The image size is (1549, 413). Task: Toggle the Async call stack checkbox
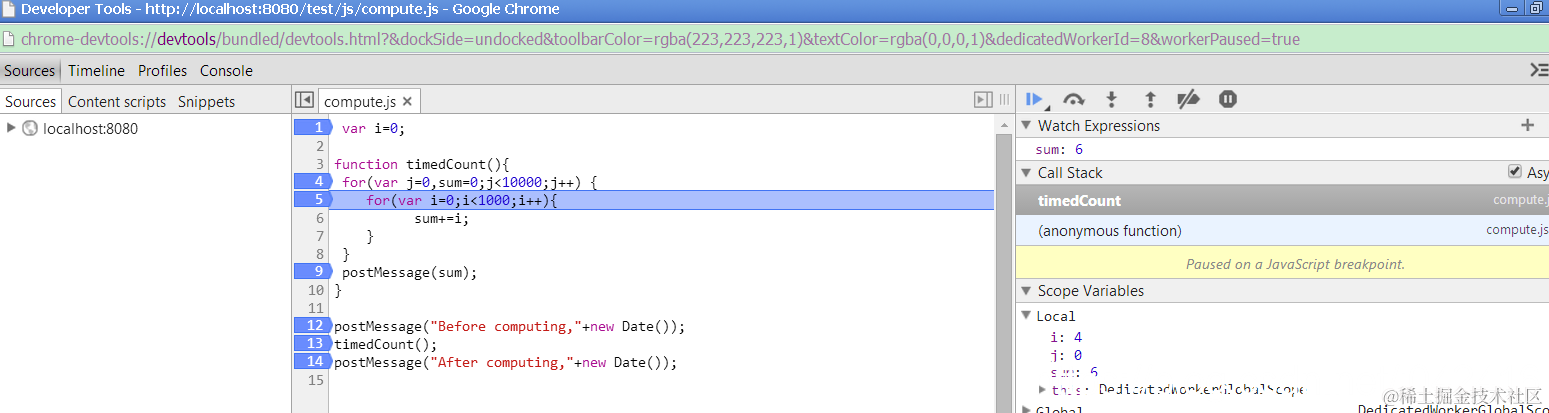pyautogui.click(x=1514, y=172)
